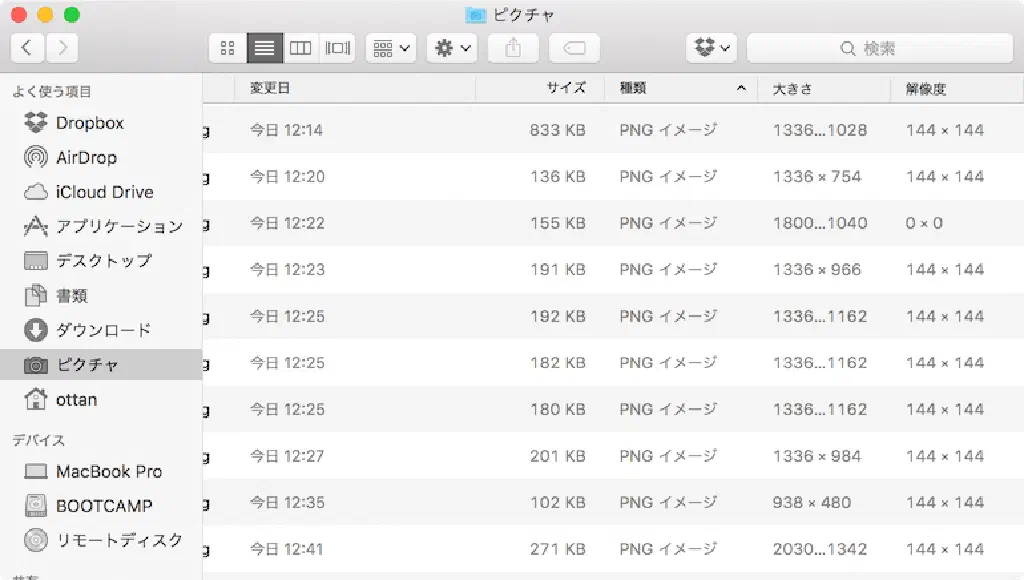The image size is (1024, 580).
Task: Click the 検索 search field
Action: (880, 48)
